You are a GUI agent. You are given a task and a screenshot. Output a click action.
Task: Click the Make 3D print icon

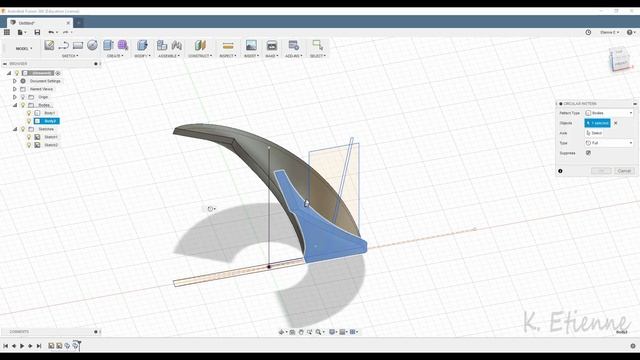[x=271, y=45]
